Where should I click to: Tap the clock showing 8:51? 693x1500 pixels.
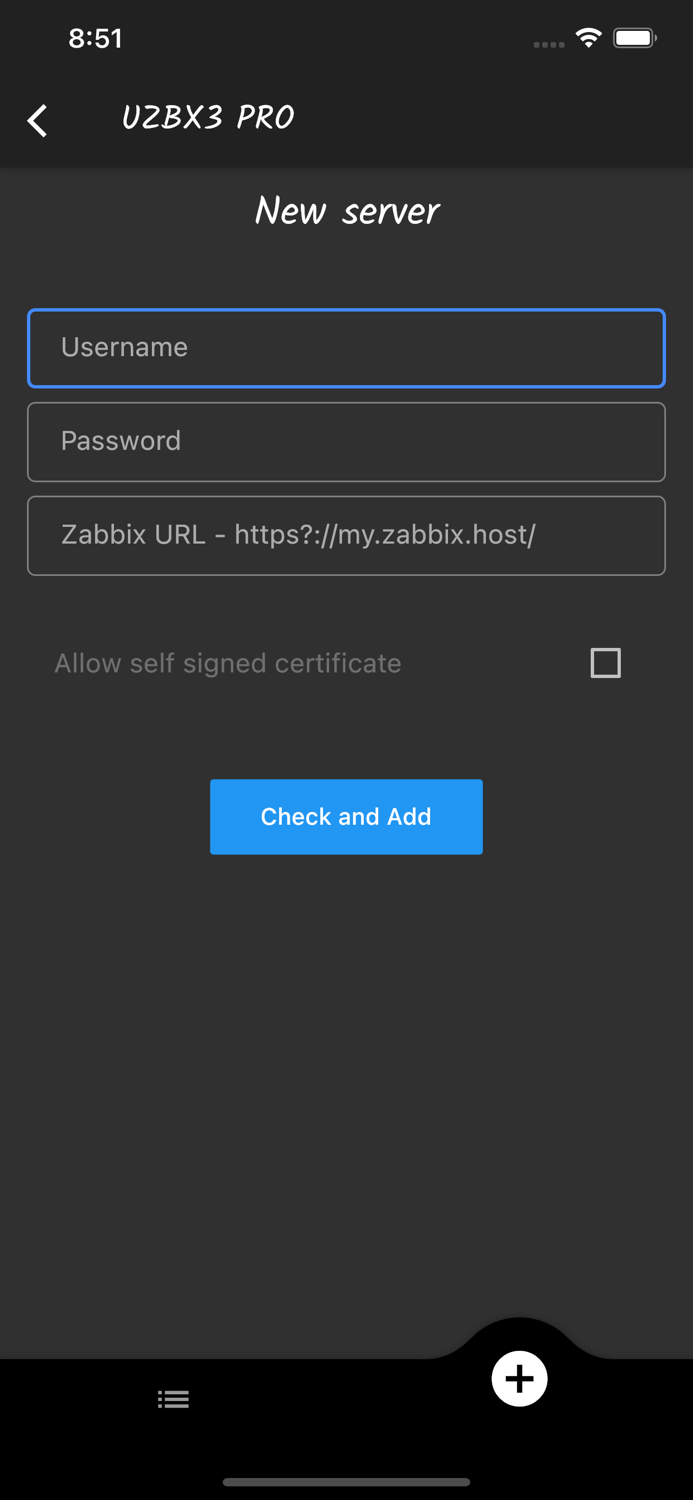point(96,37)
